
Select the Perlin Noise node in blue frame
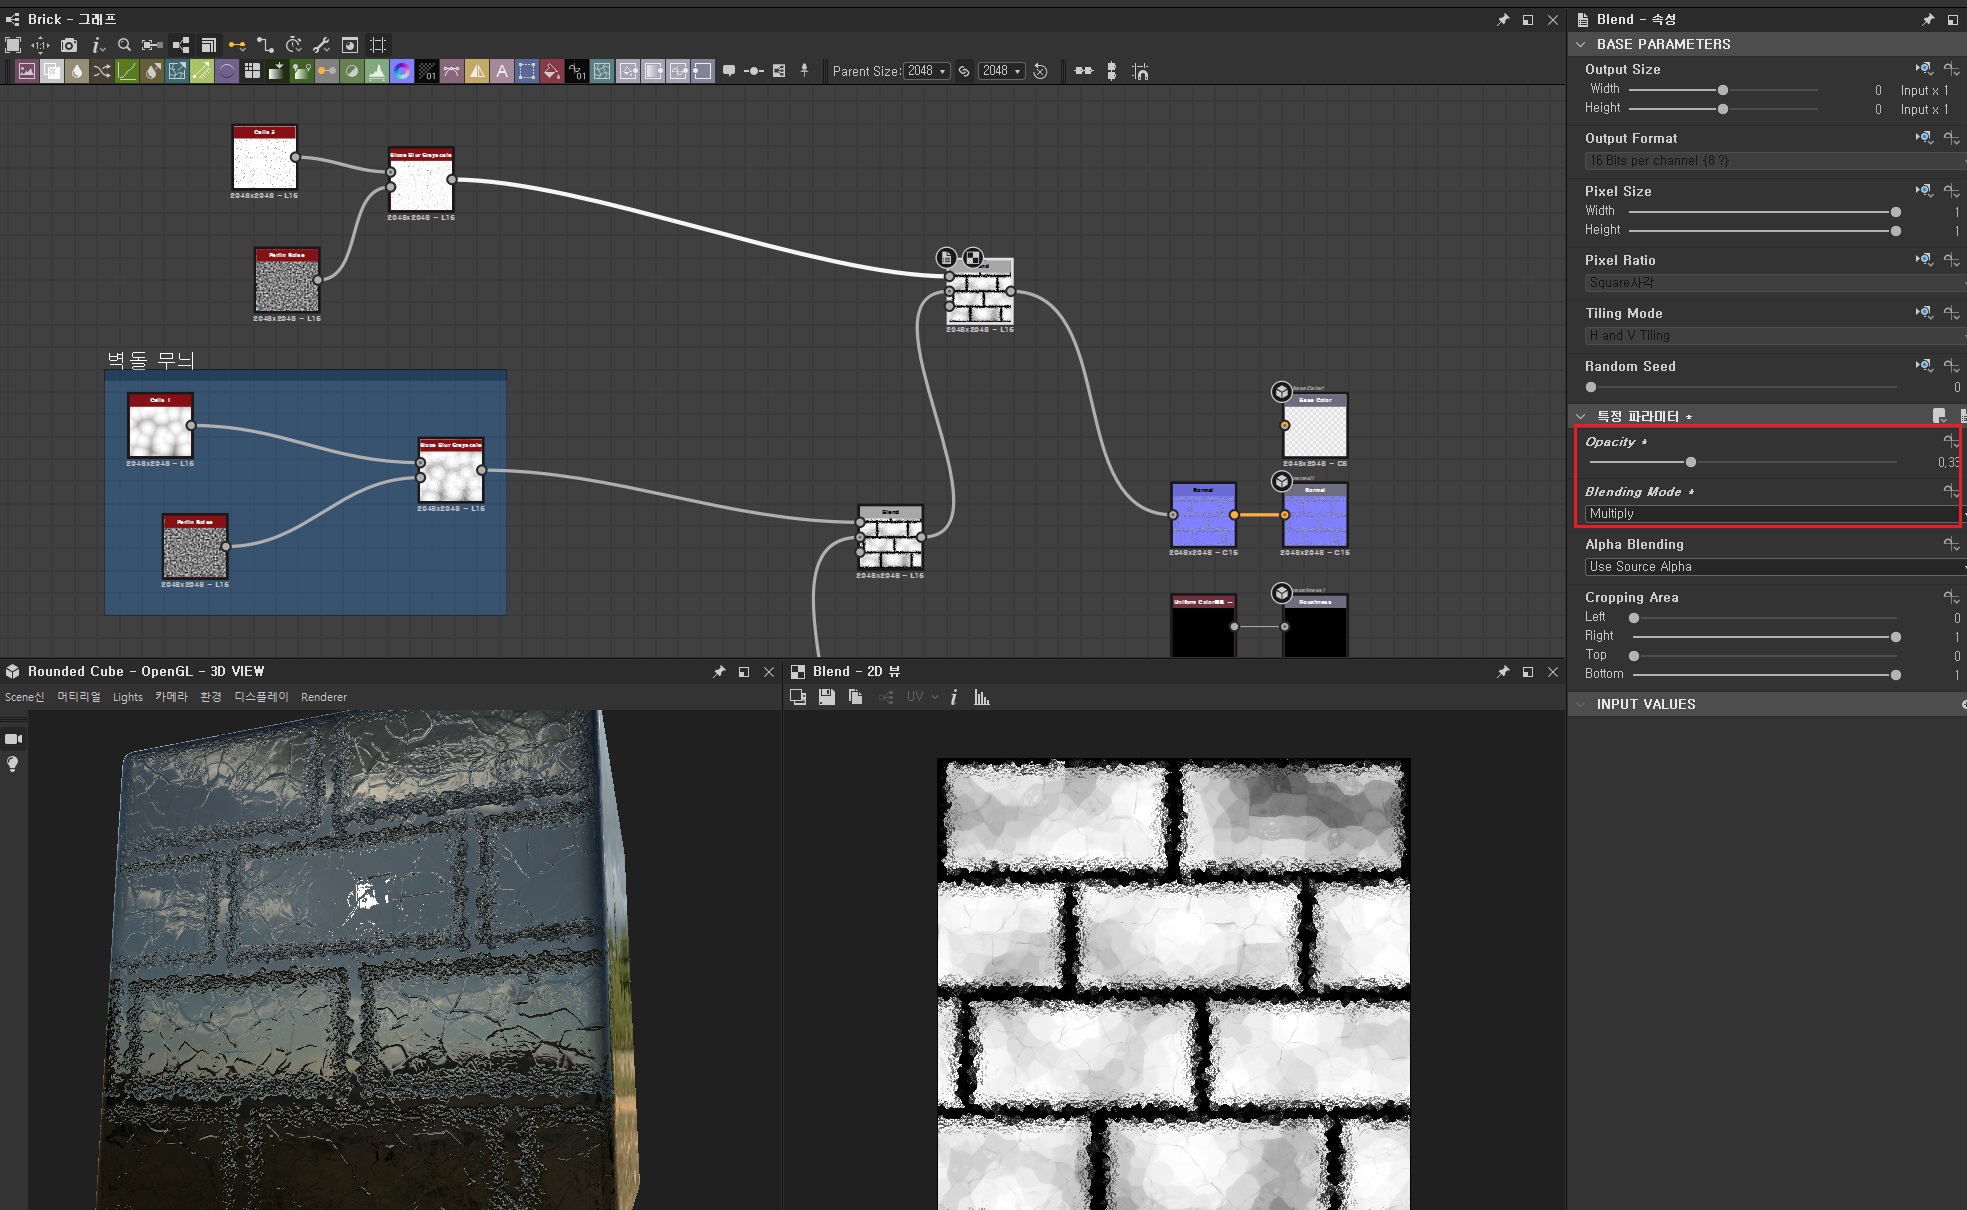tap(195, 549)
